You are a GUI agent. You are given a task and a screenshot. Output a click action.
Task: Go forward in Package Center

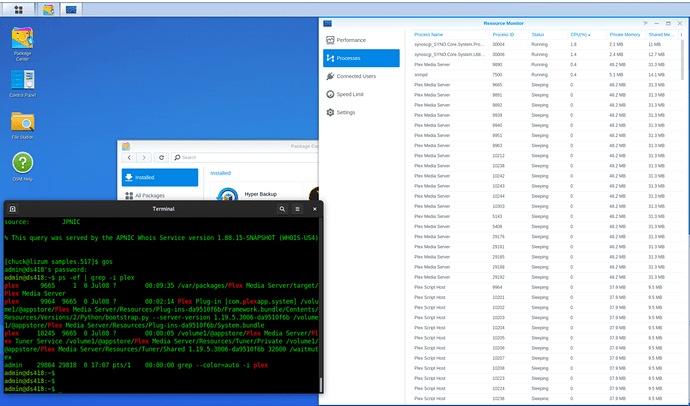pyautogui.click(x=144, y=157)
